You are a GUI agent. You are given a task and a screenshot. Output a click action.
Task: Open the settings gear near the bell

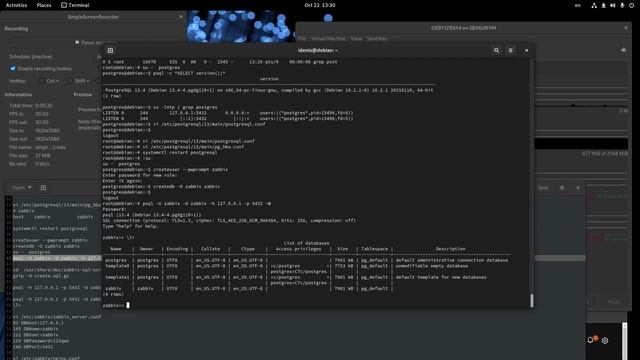605,340
